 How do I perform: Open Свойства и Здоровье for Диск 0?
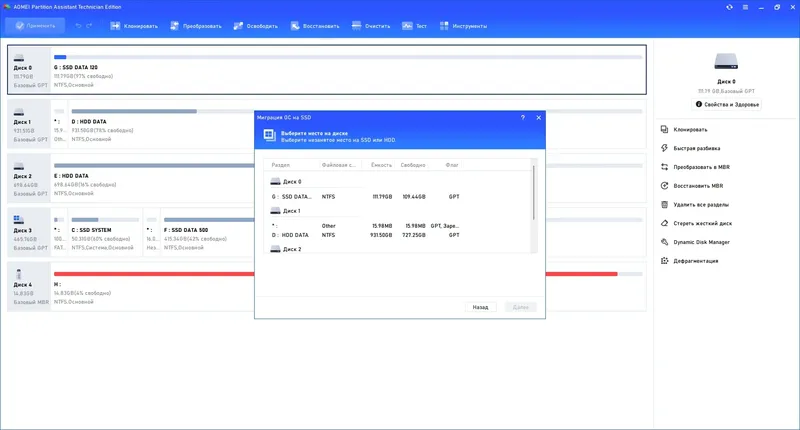[x=727, y=104]
